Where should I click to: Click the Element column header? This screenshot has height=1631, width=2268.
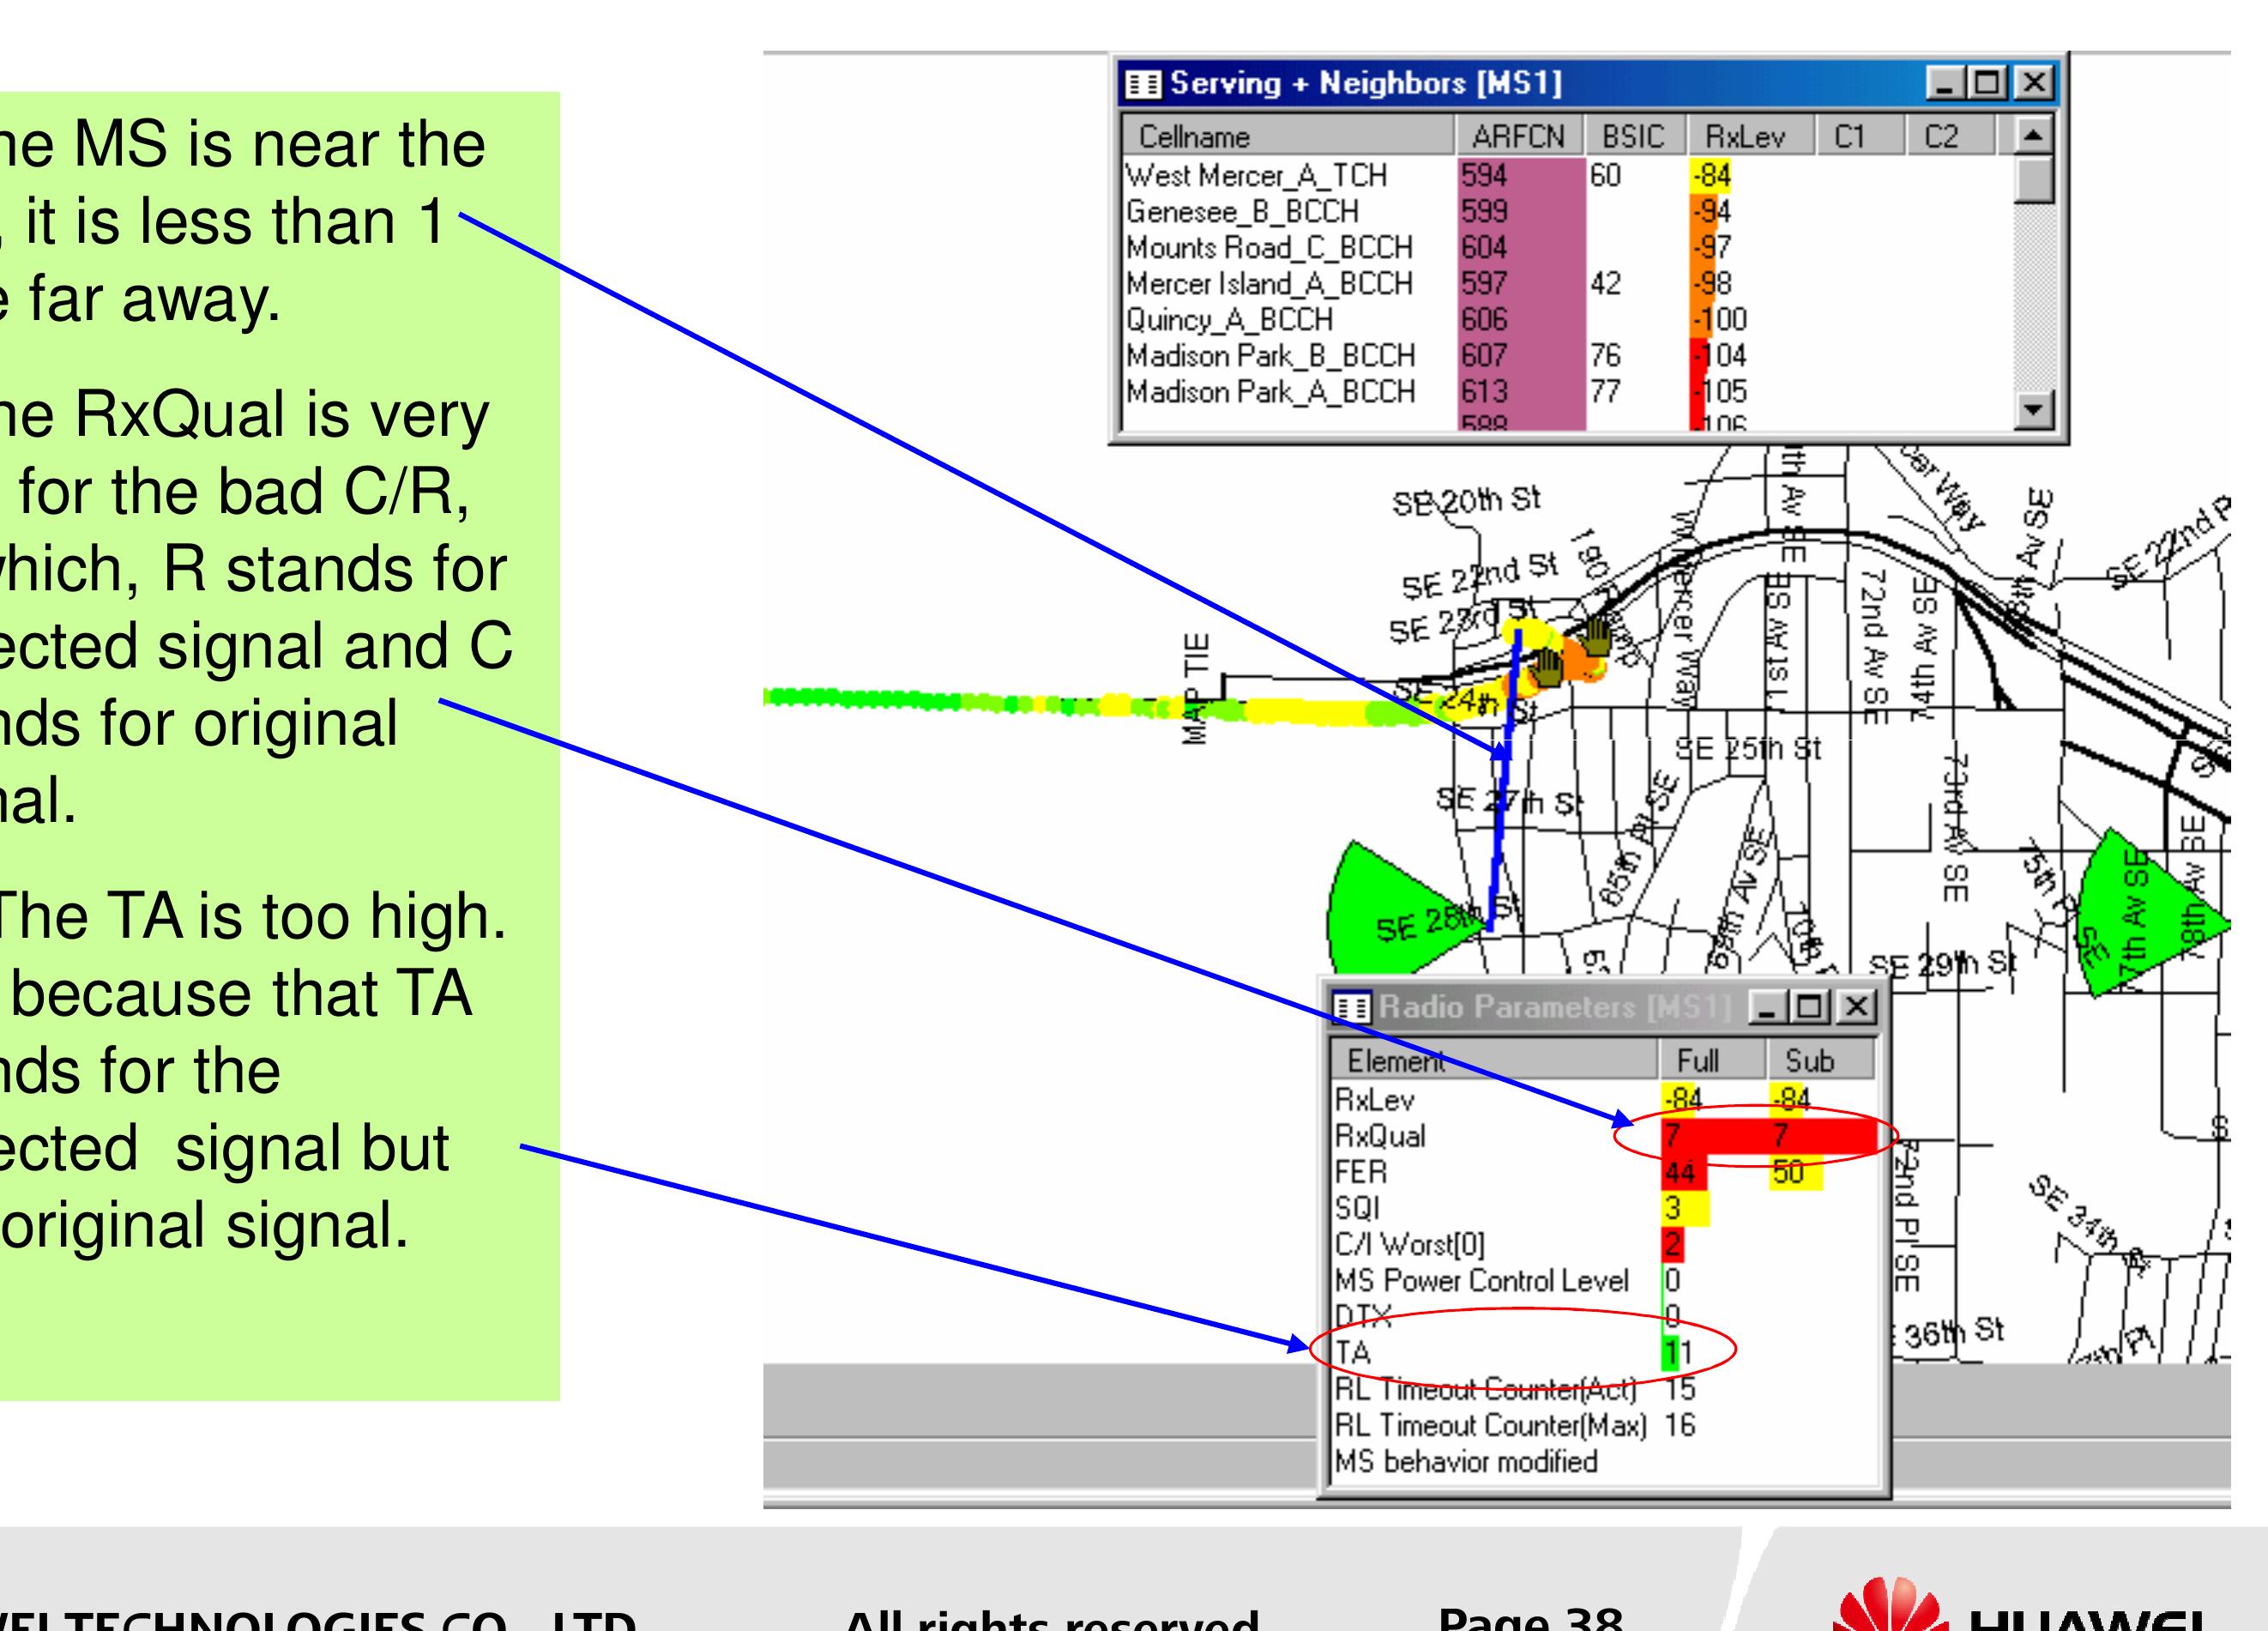[x=1494, y=1060]
